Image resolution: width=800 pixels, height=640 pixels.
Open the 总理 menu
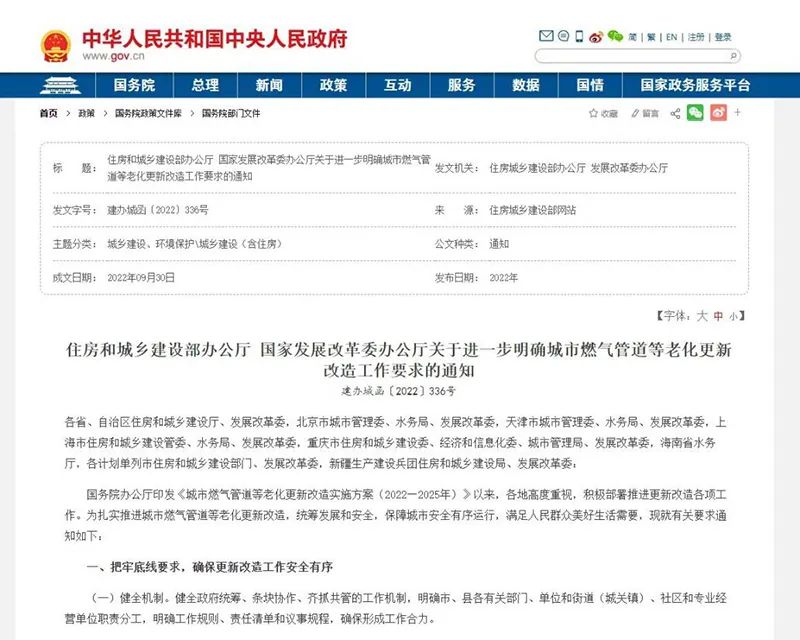(205, 85)
